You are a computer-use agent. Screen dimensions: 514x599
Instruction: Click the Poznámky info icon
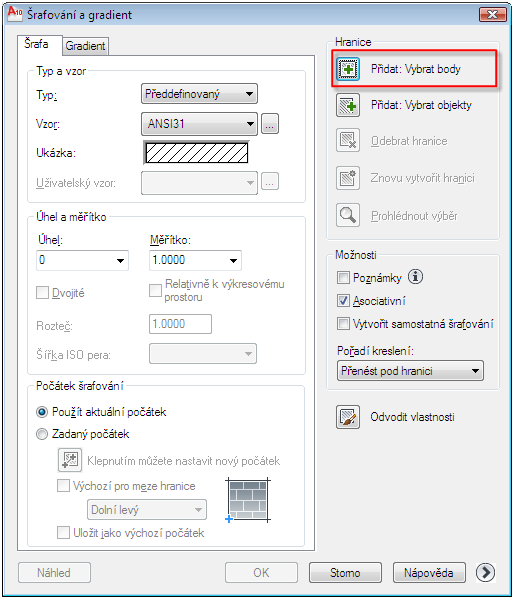415,277
